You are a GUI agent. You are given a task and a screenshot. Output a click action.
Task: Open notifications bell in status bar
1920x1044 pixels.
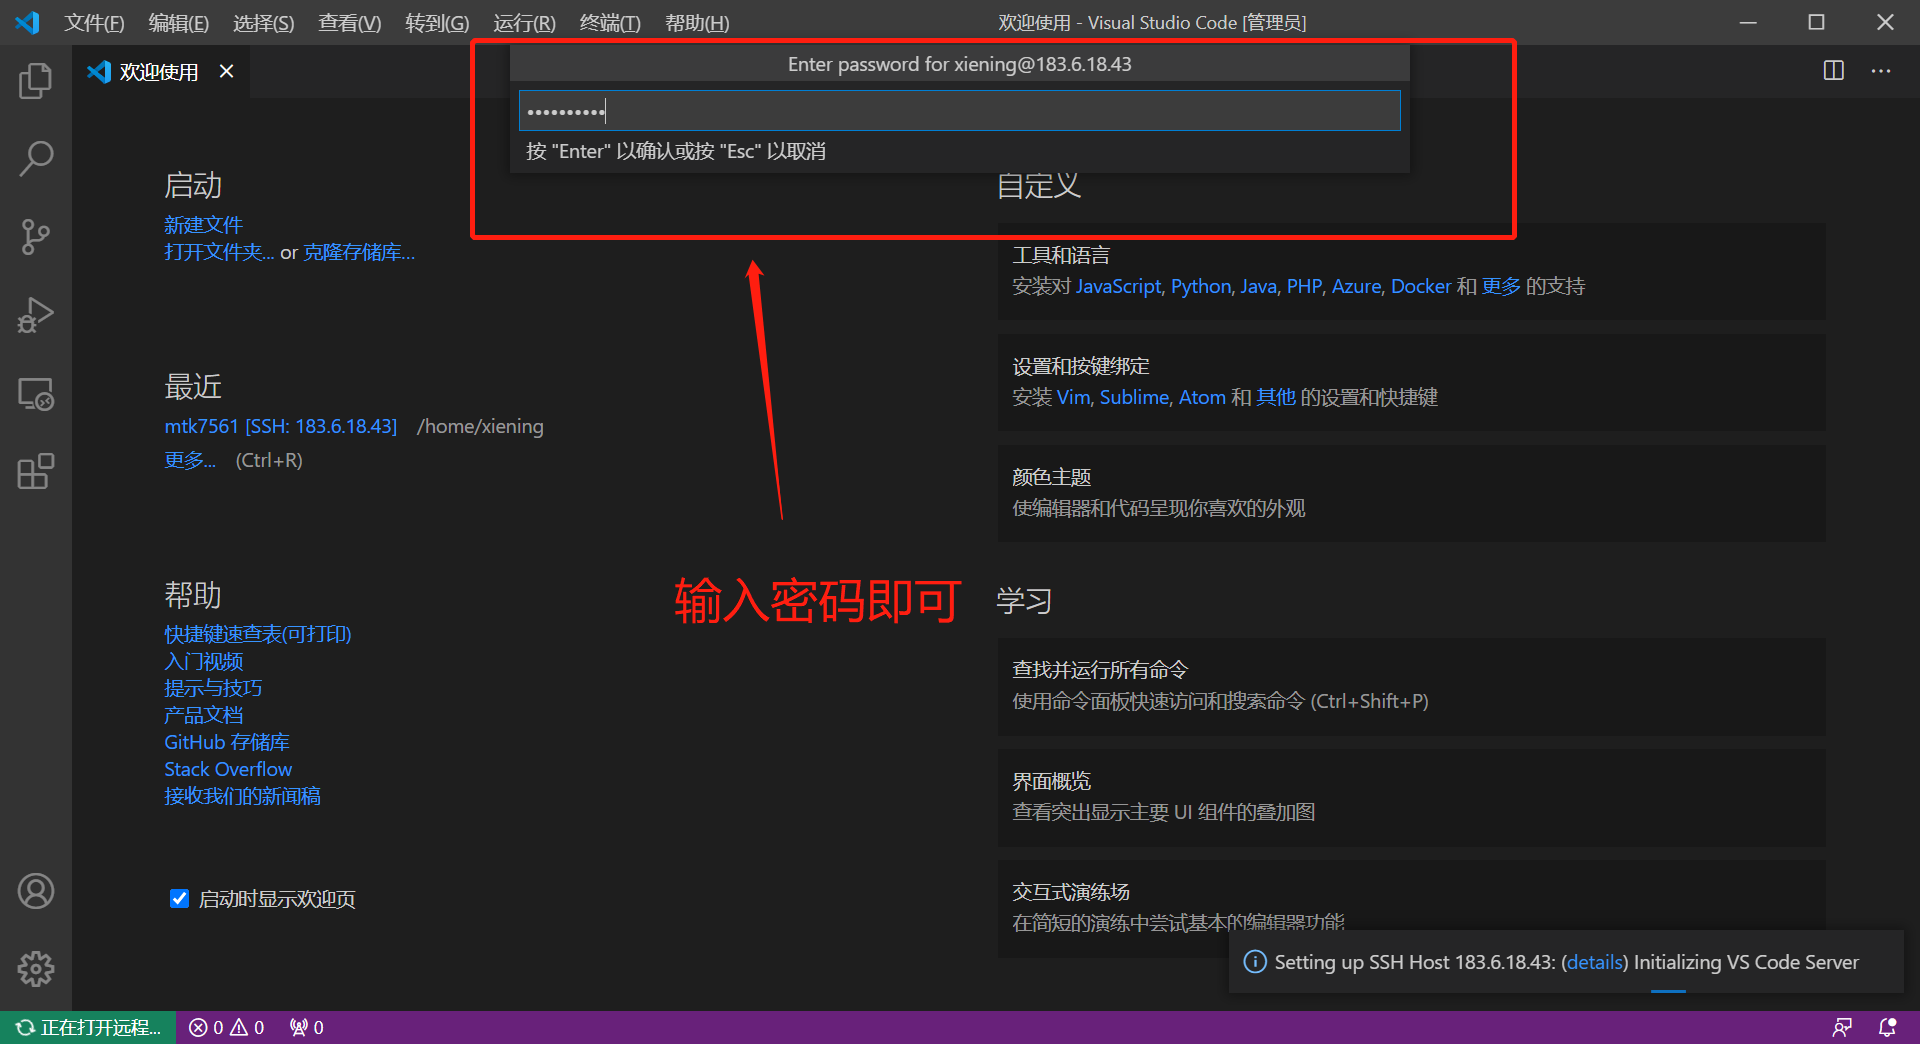[x=1887, y=1027]
